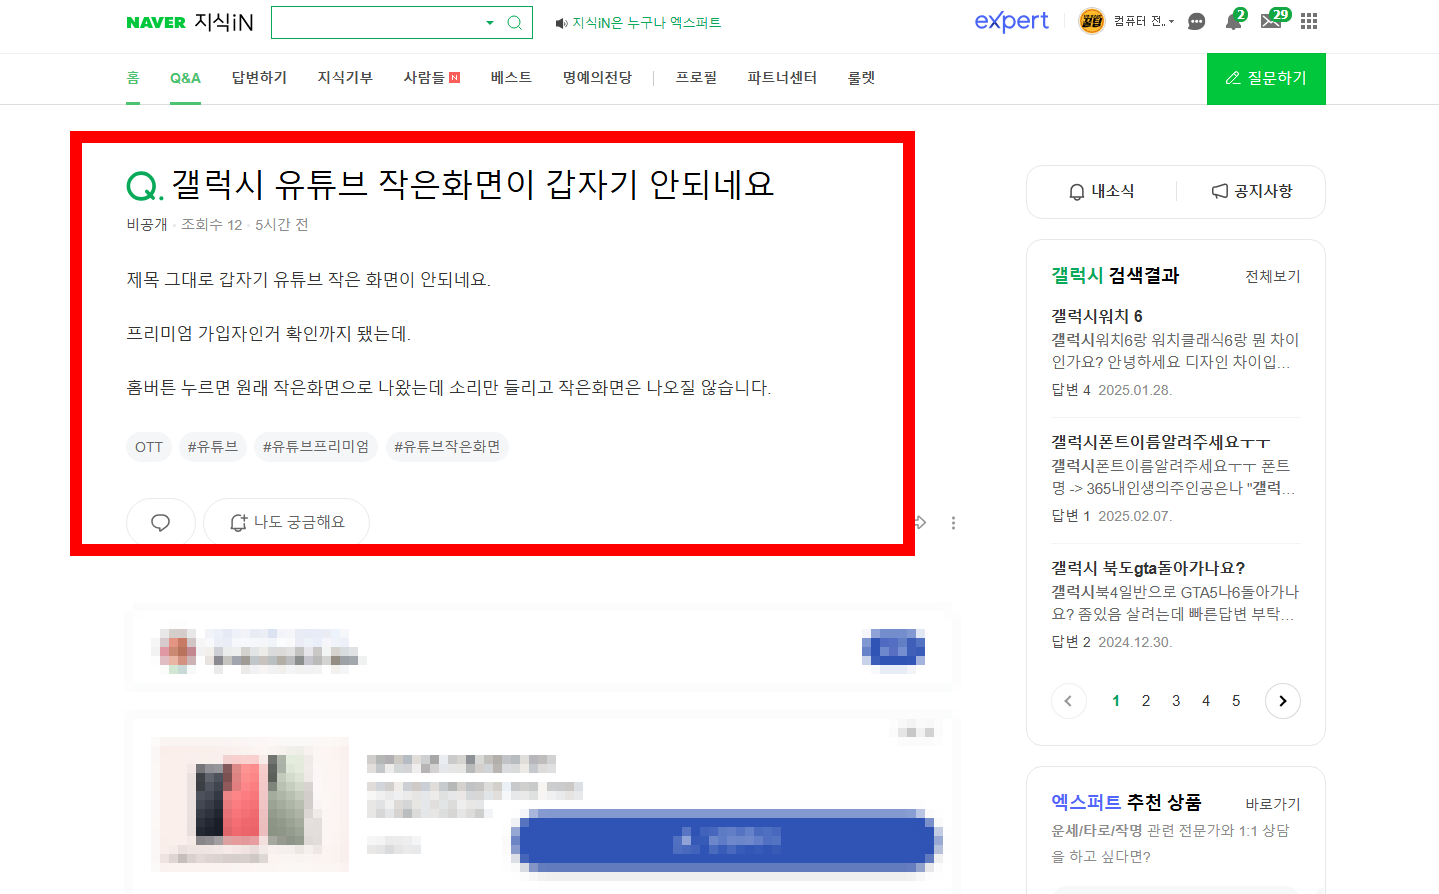Image resolution: width=1439 pixels, height=894 pixels.
Task: Go to page 5 in pagination
Action: 1236,701
